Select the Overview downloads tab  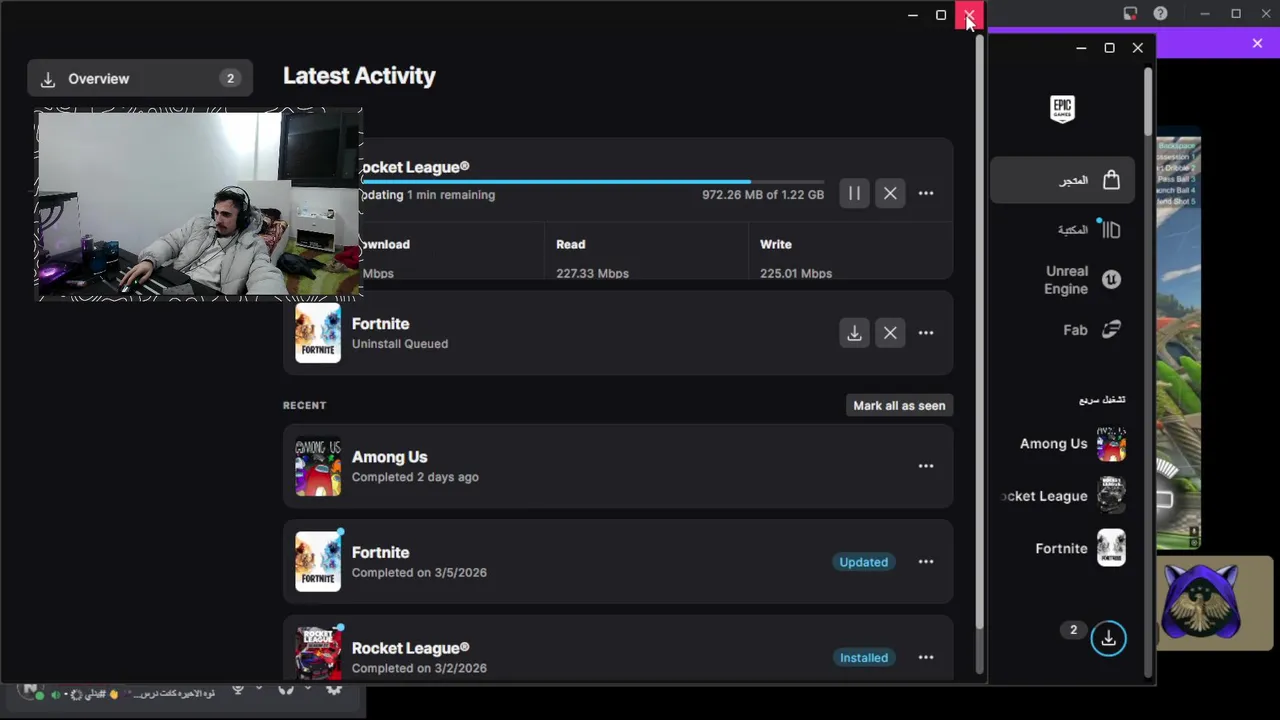140,79
